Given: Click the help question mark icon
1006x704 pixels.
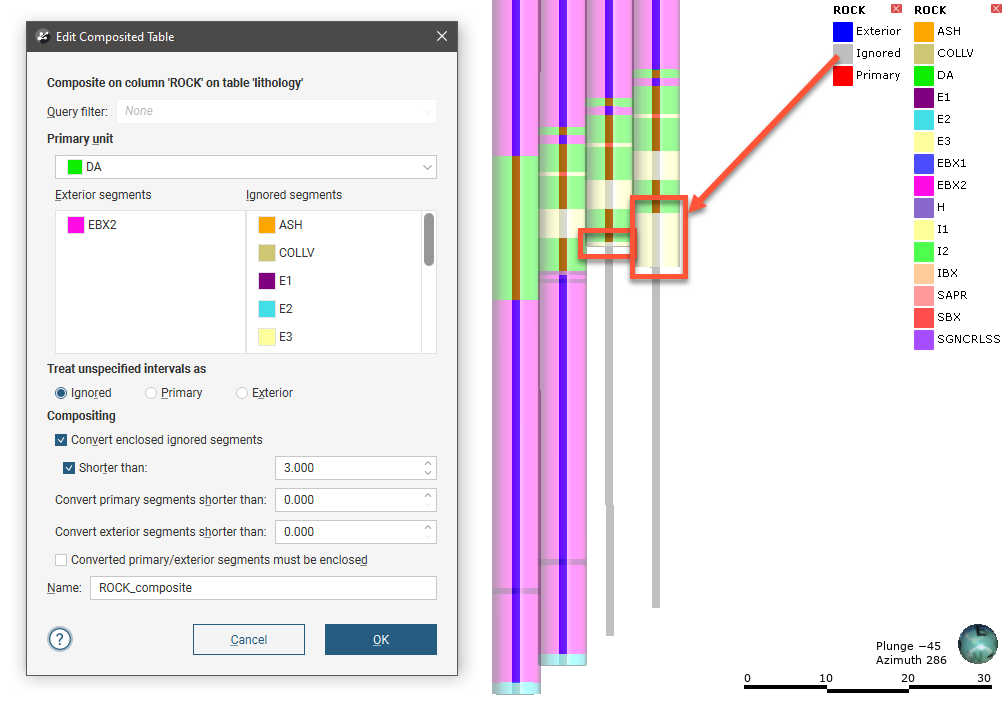Looking at the screenshot, I should click(60, 639).
